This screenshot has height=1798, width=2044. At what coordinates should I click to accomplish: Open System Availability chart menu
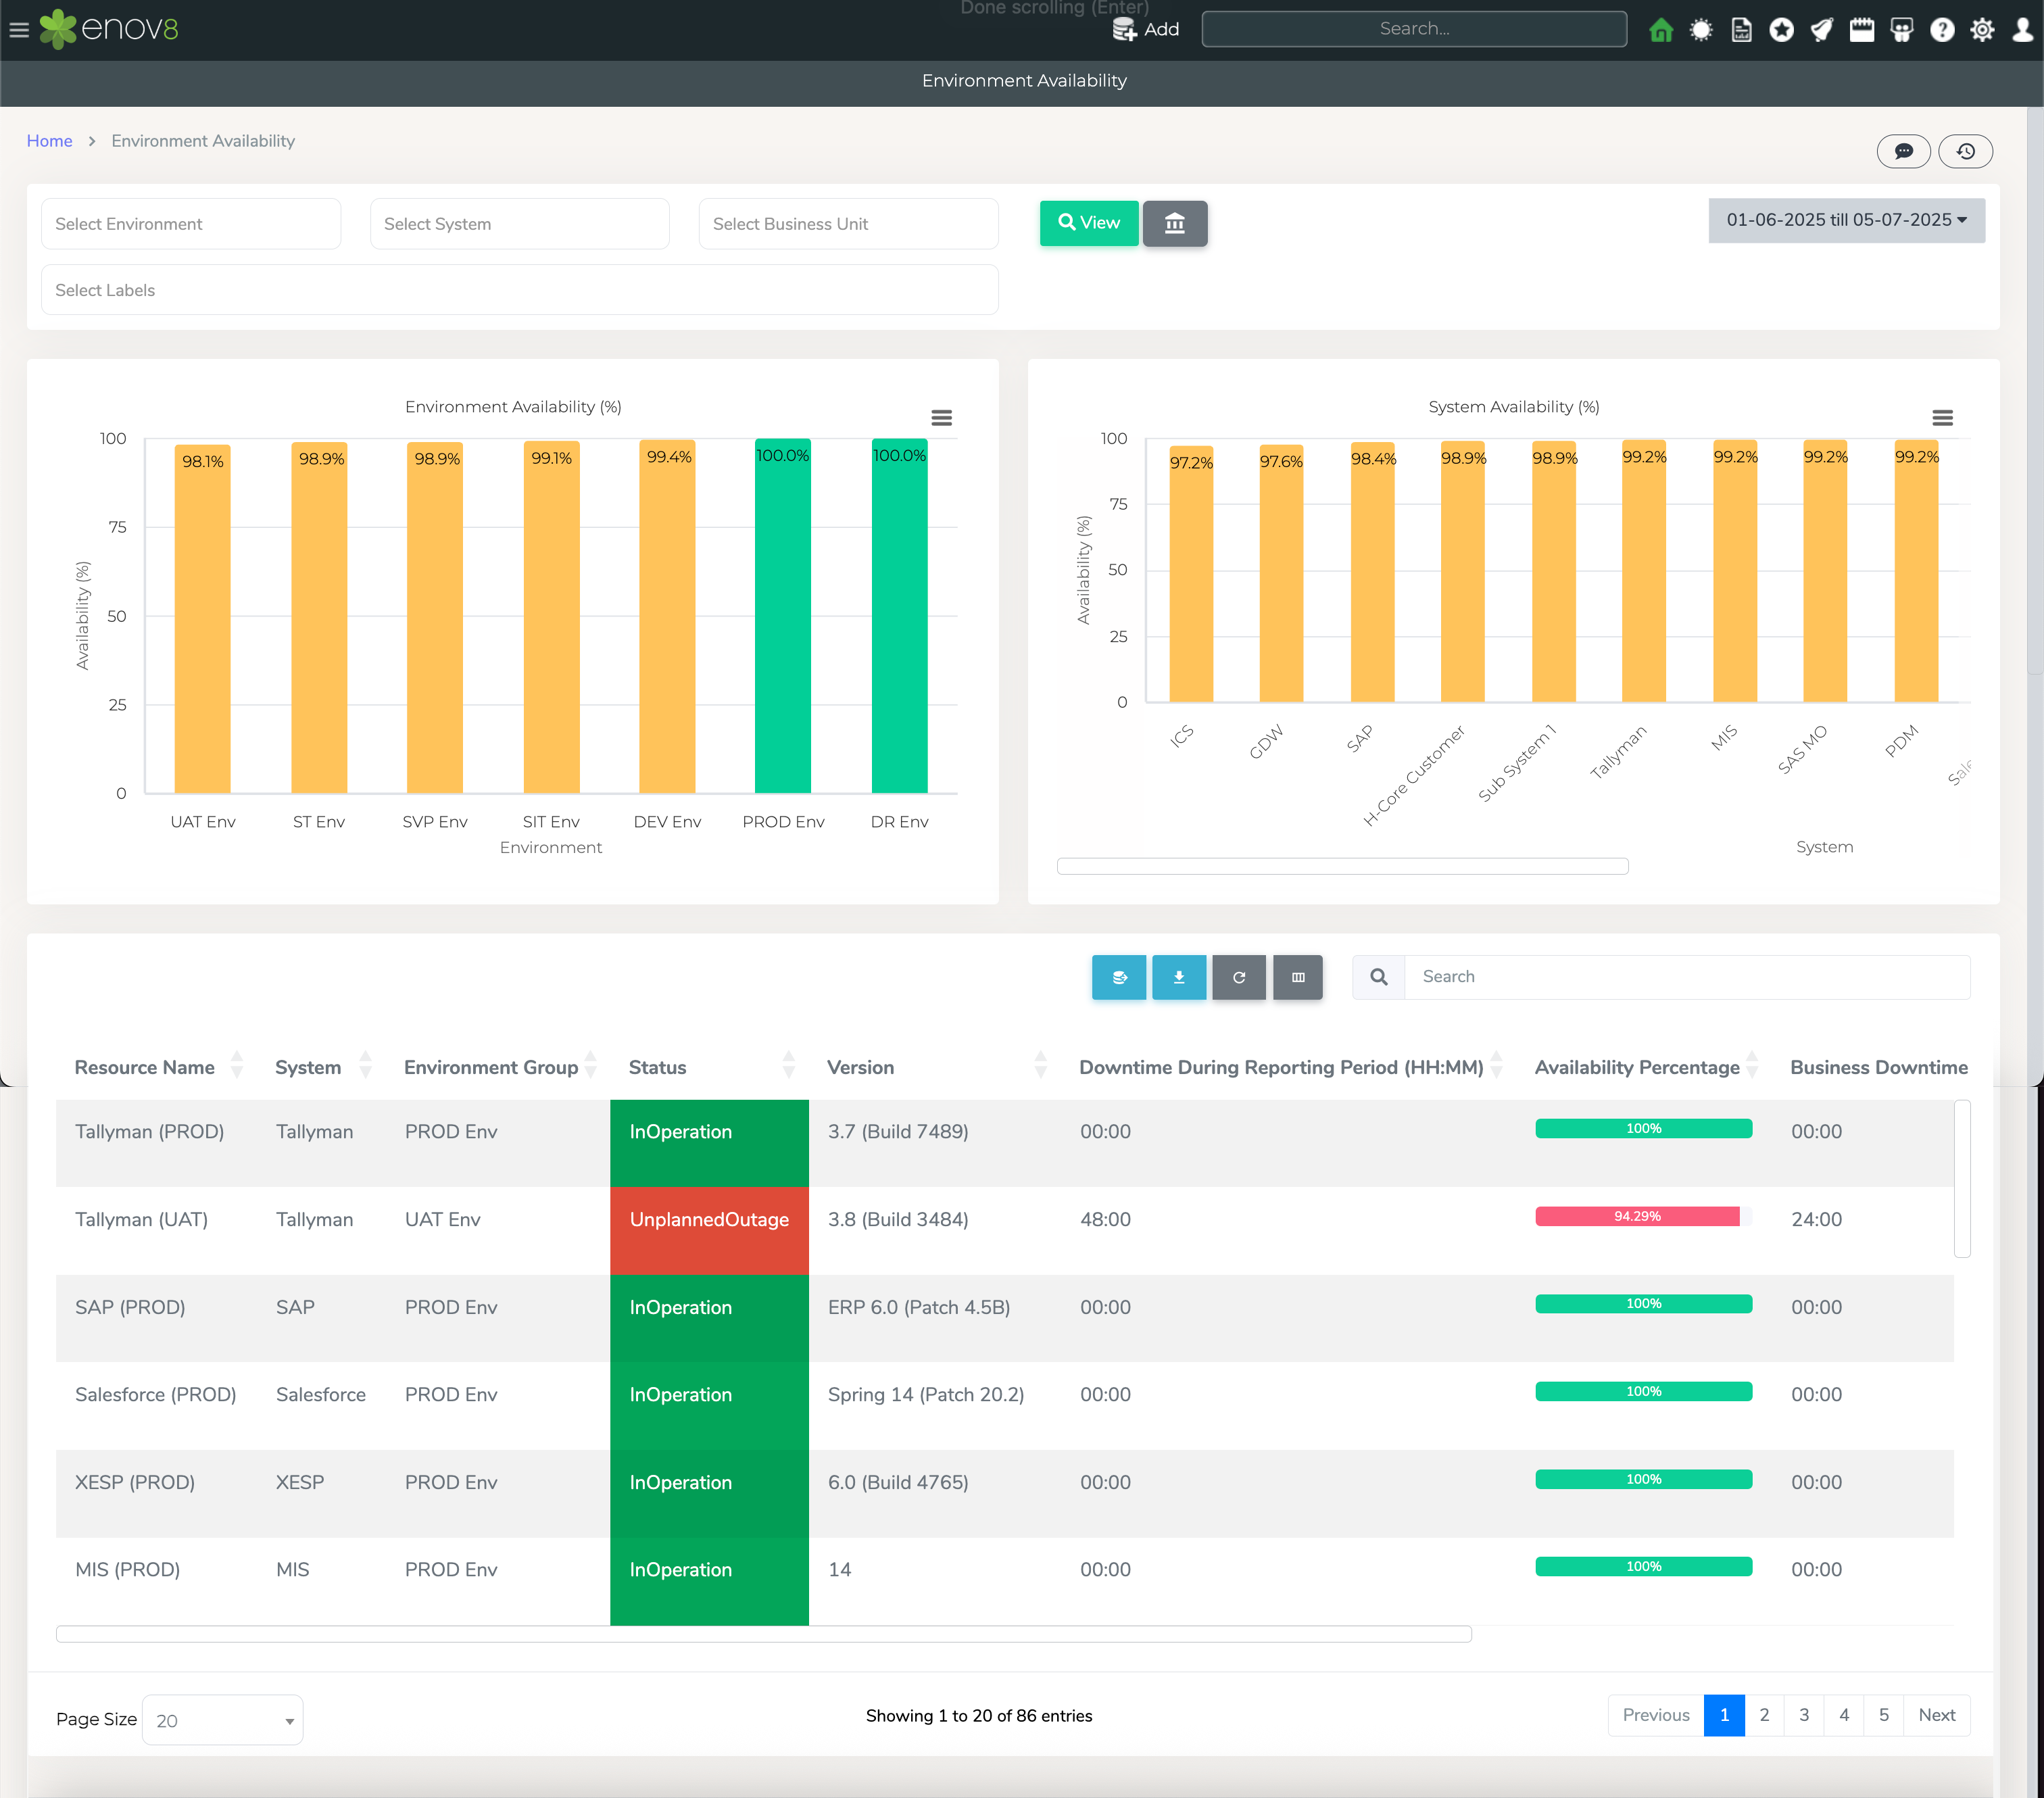pyautogui.click(x=1942, y=418)
